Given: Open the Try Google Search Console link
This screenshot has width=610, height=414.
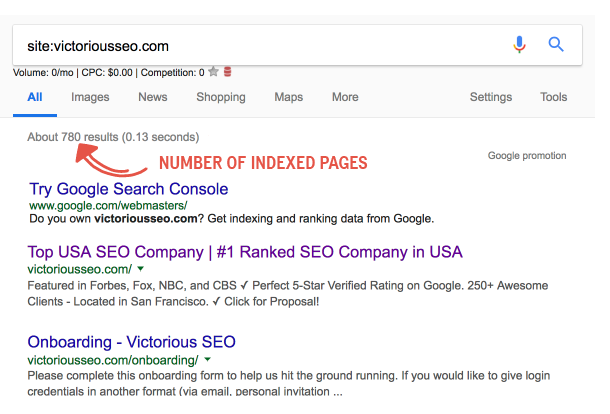Looking at the screenshot, I should (129, 189).
